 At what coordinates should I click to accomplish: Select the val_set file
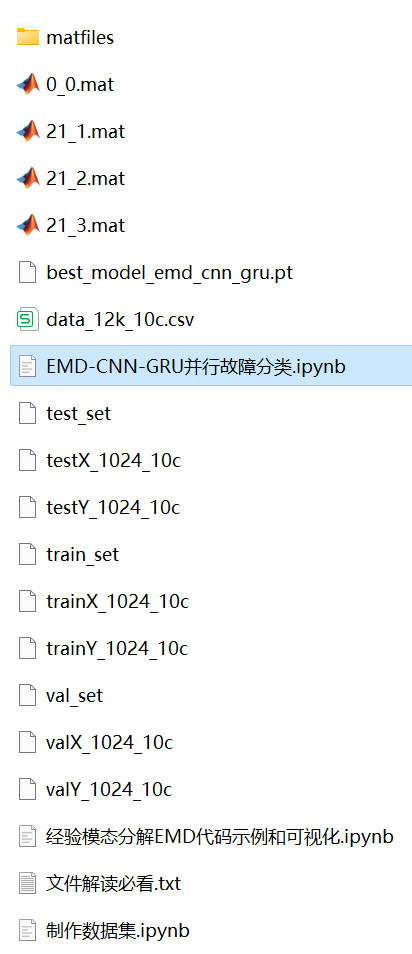(x=74, y=695)
